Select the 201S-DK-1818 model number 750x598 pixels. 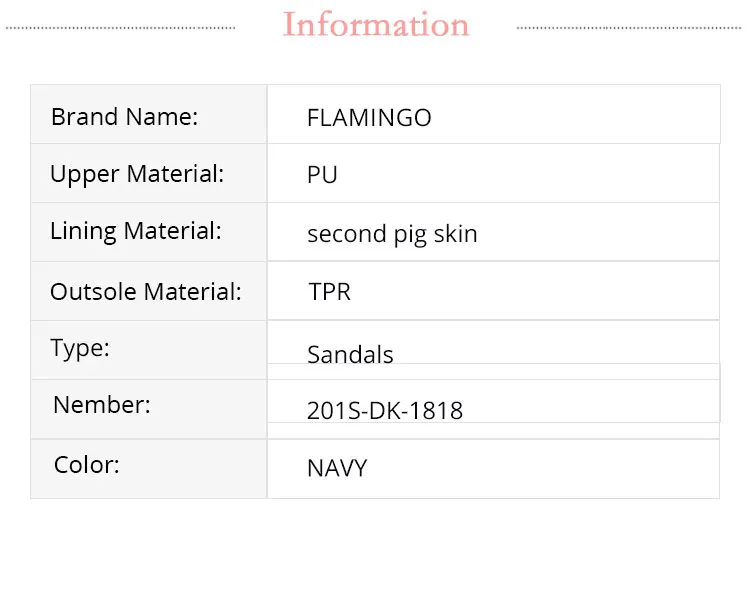click(385, 410)
